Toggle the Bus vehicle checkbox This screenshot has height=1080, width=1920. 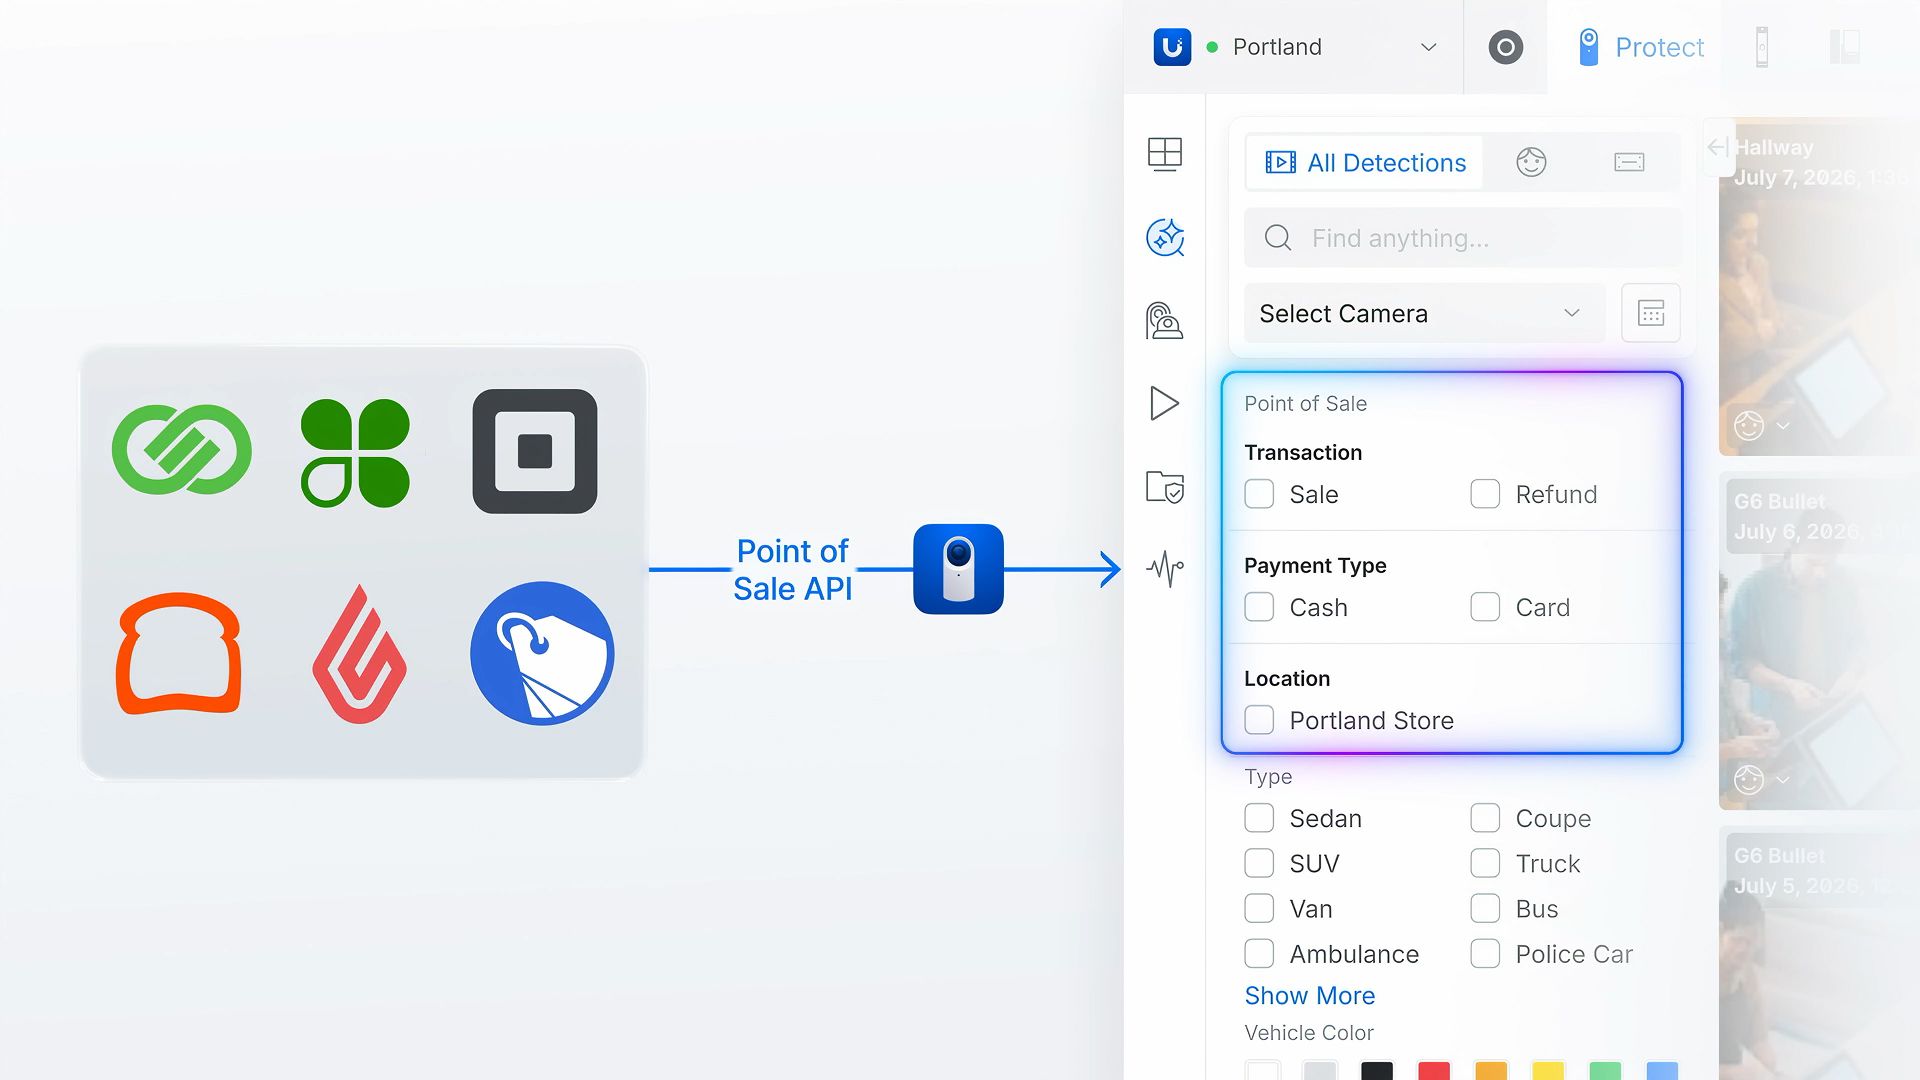coord(1485,908)
